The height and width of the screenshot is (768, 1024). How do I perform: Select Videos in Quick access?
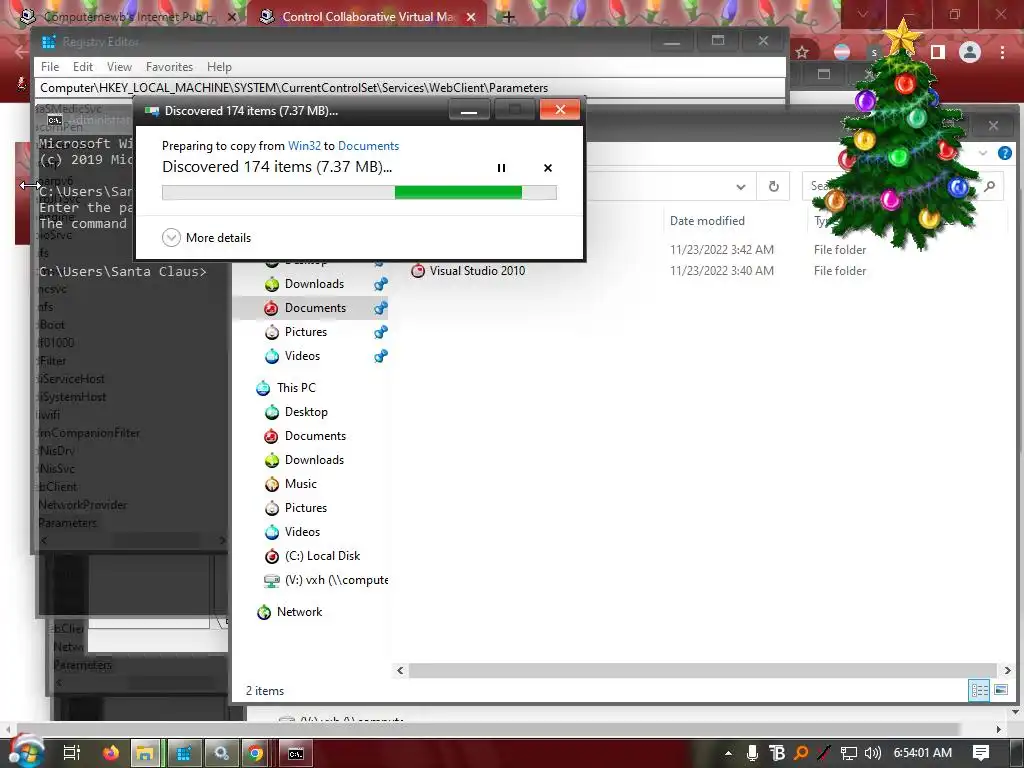point(302,356)
